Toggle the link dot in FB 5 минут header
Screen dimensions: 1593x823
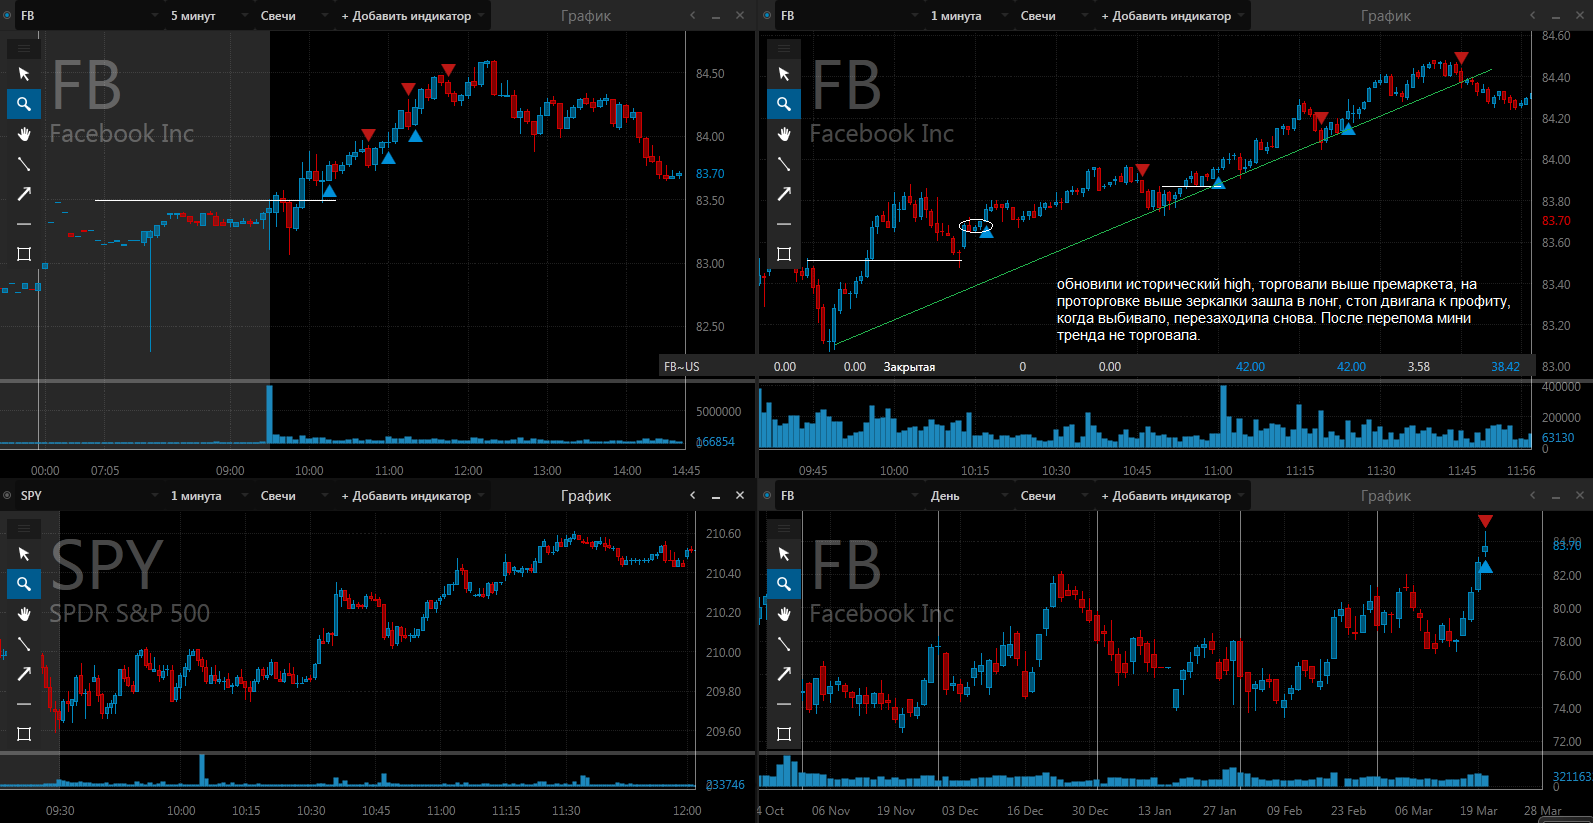[7, 15]
